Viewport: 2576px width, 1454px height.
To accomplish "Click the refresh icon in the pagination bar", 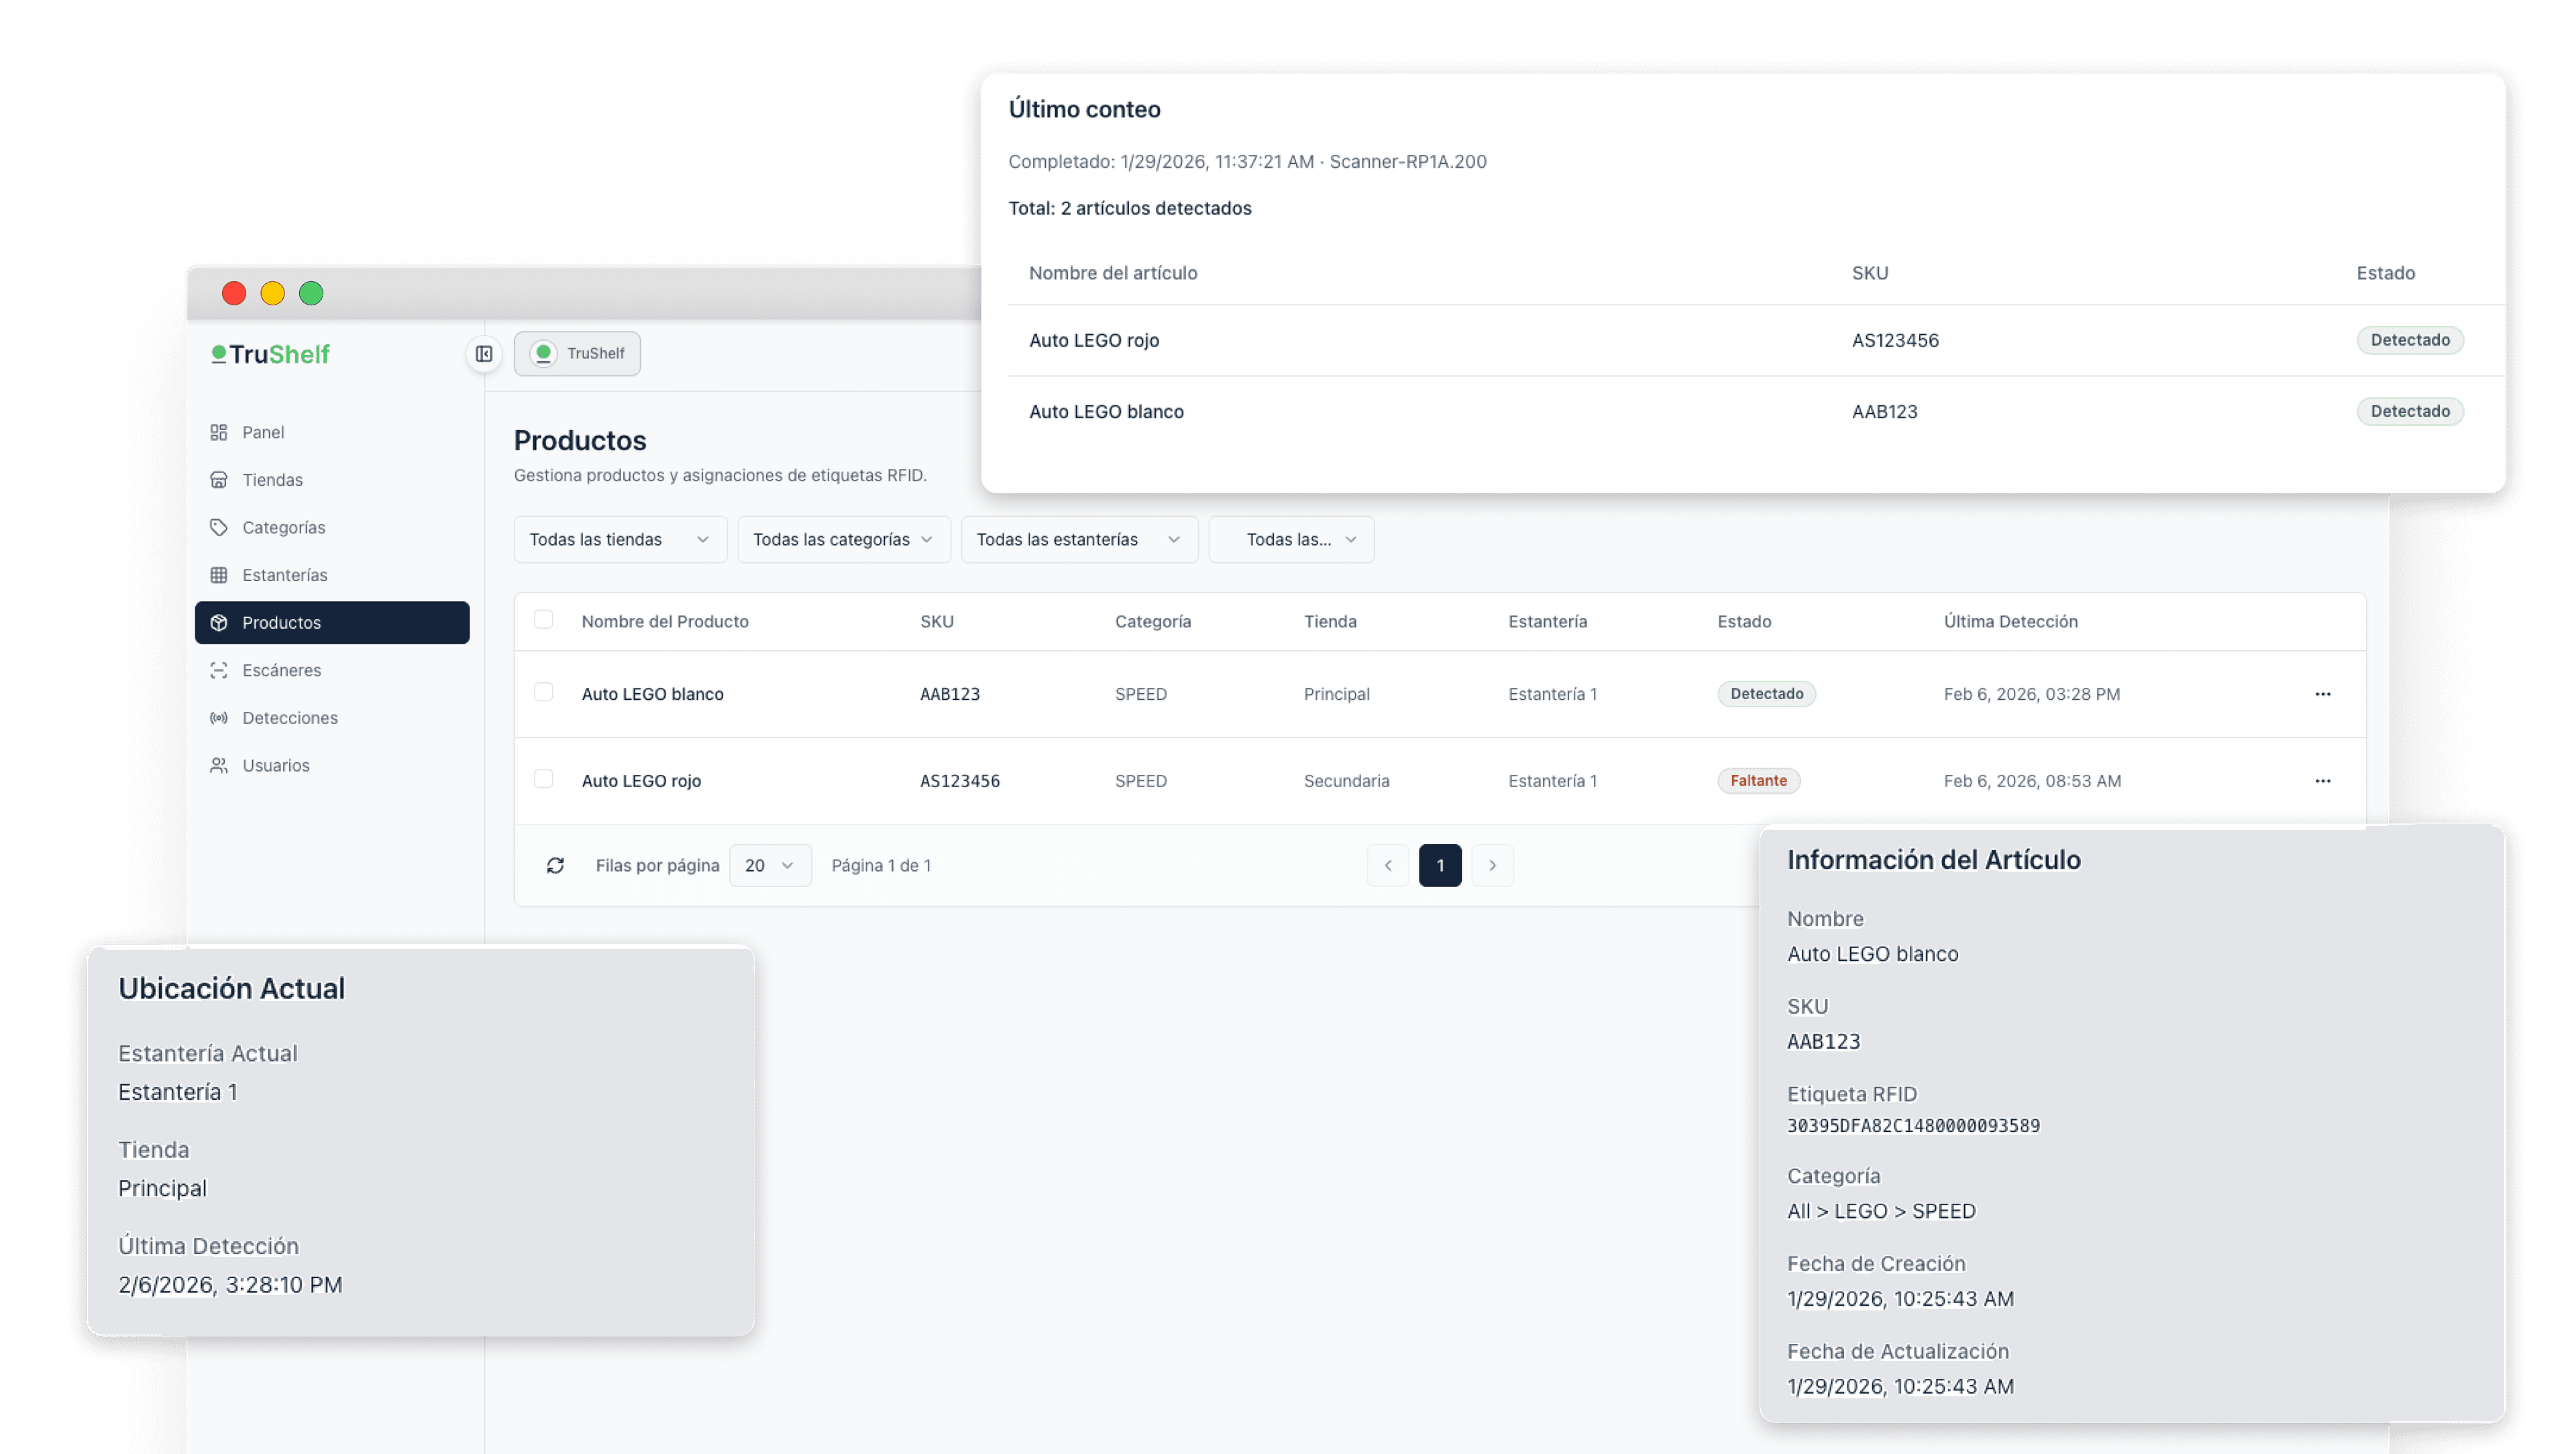I will [x=556, y=865].
